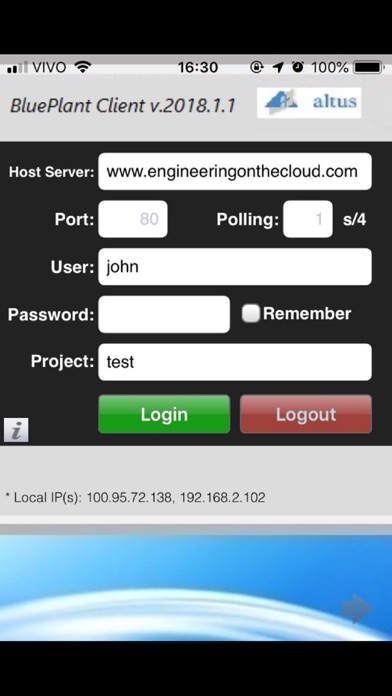Image resolution: width=392 pixels, height=696 pixels.
Task: Click the altus logo
Action: 309,103
